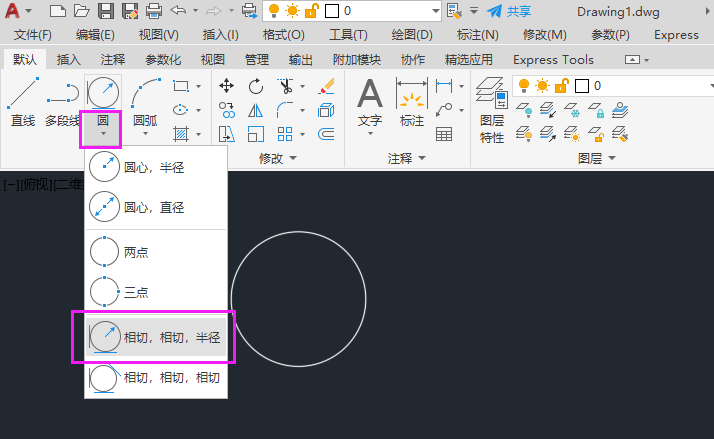
Task: Expand the 圆 circle dropdown arrow
Action: click(103, 134)
